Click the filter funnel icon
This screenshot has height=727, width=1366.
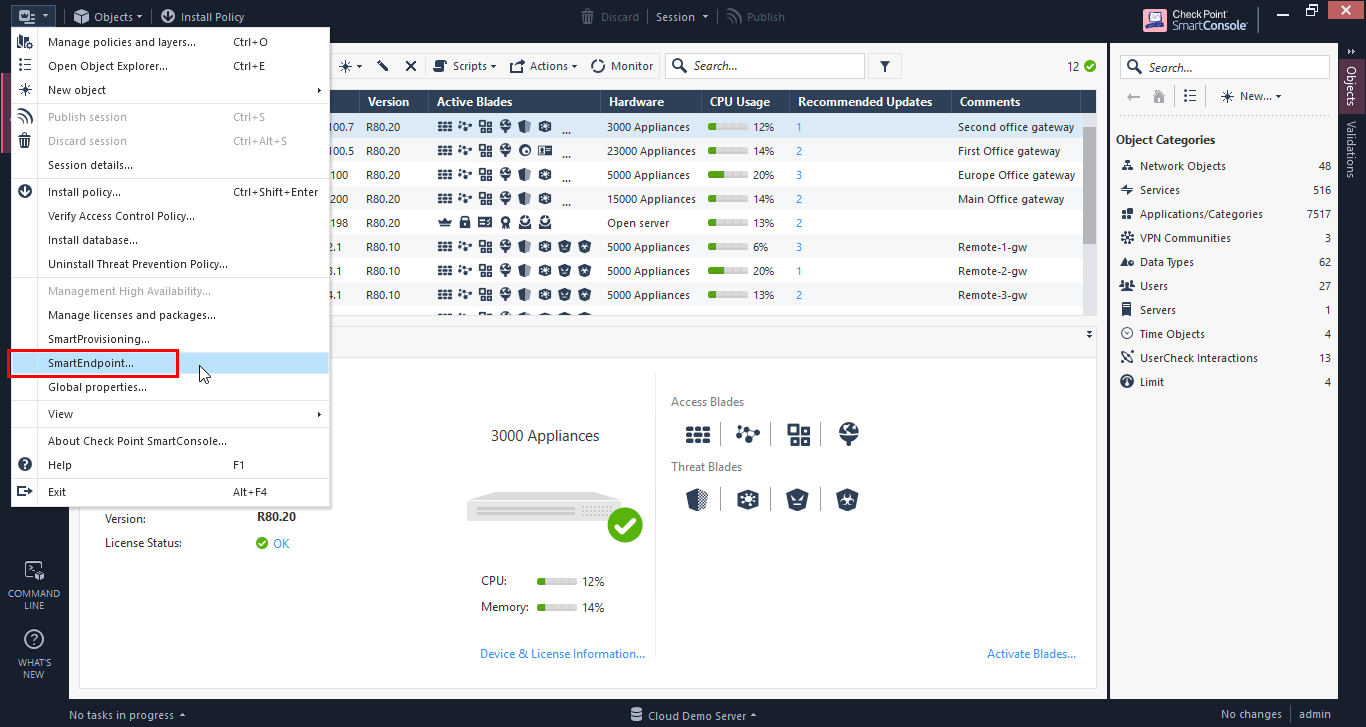click(885, 66)
